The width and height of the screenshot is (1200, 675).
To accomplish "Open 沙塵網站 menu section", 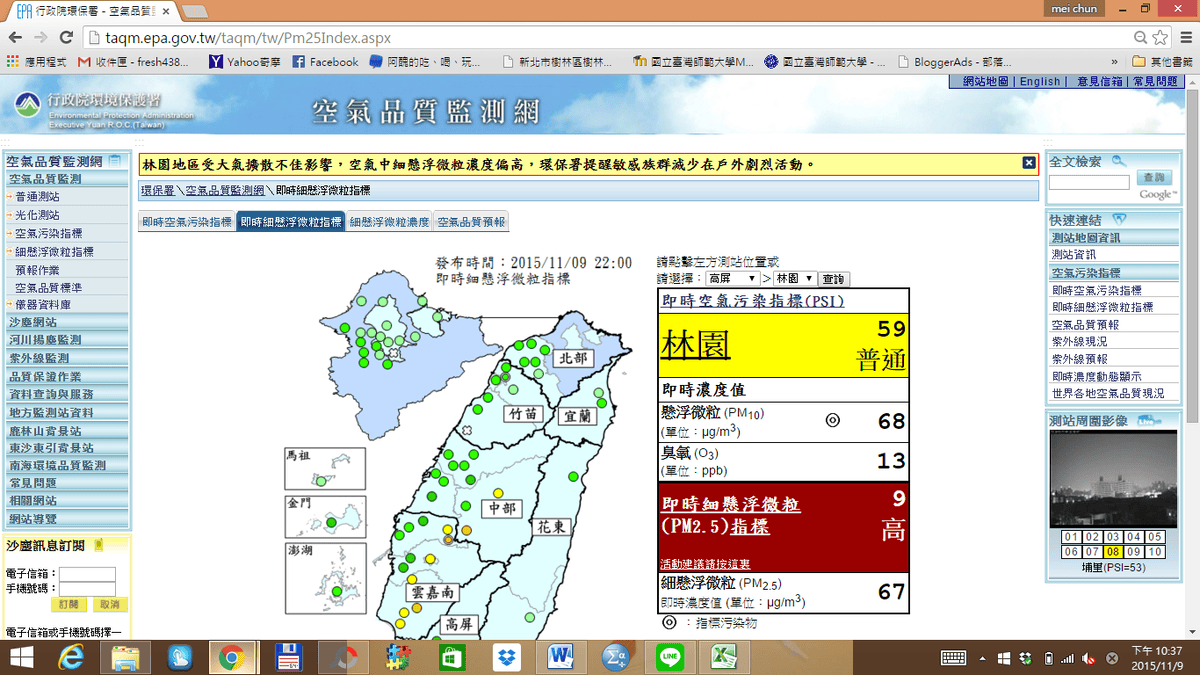I will [x=67, y=322].
